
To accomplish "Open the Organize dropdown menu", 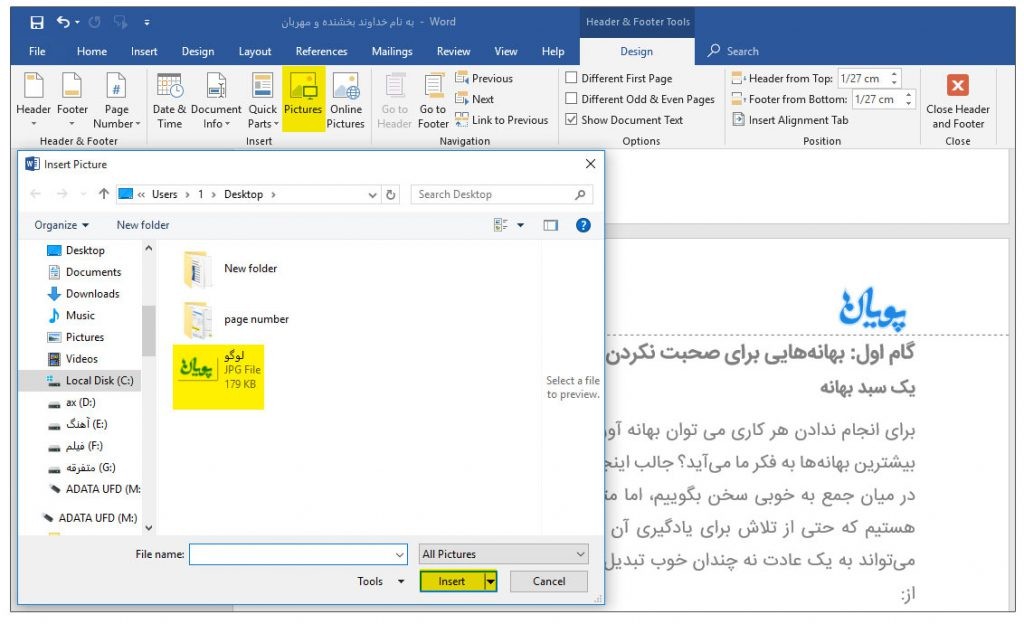I will pos(62,225).
